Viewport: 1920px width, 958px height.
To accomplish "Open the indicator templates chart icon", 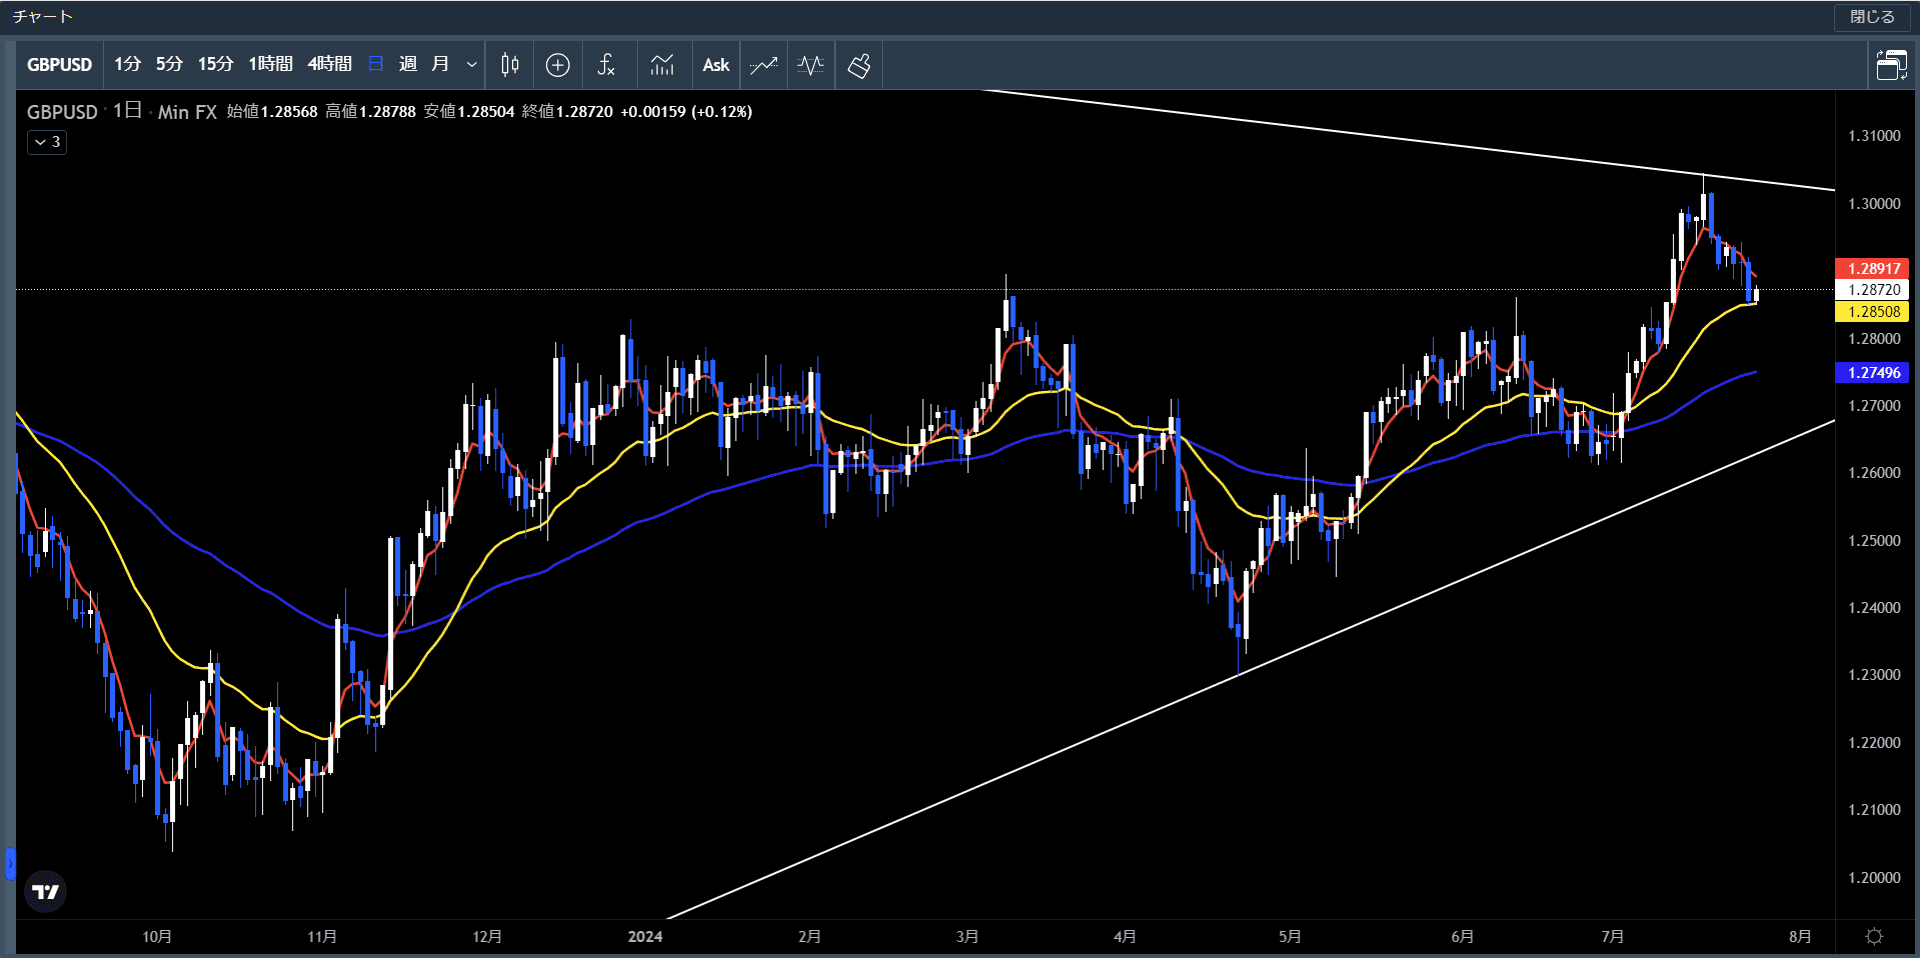I will click(x=662, y=65).
